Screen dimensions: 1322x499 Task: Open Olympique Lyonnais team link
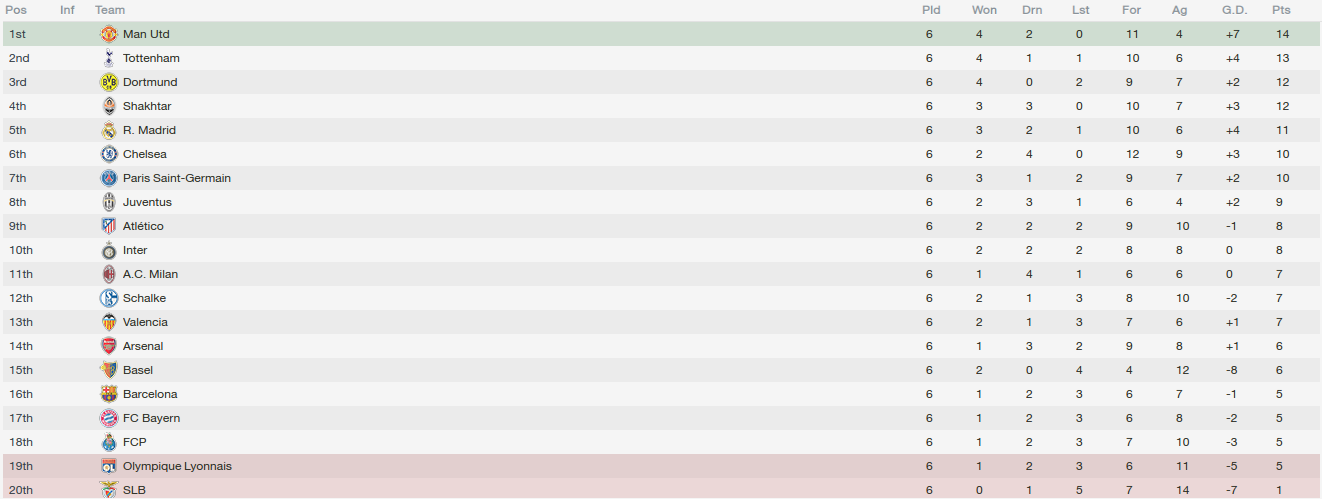pos(179,466)
